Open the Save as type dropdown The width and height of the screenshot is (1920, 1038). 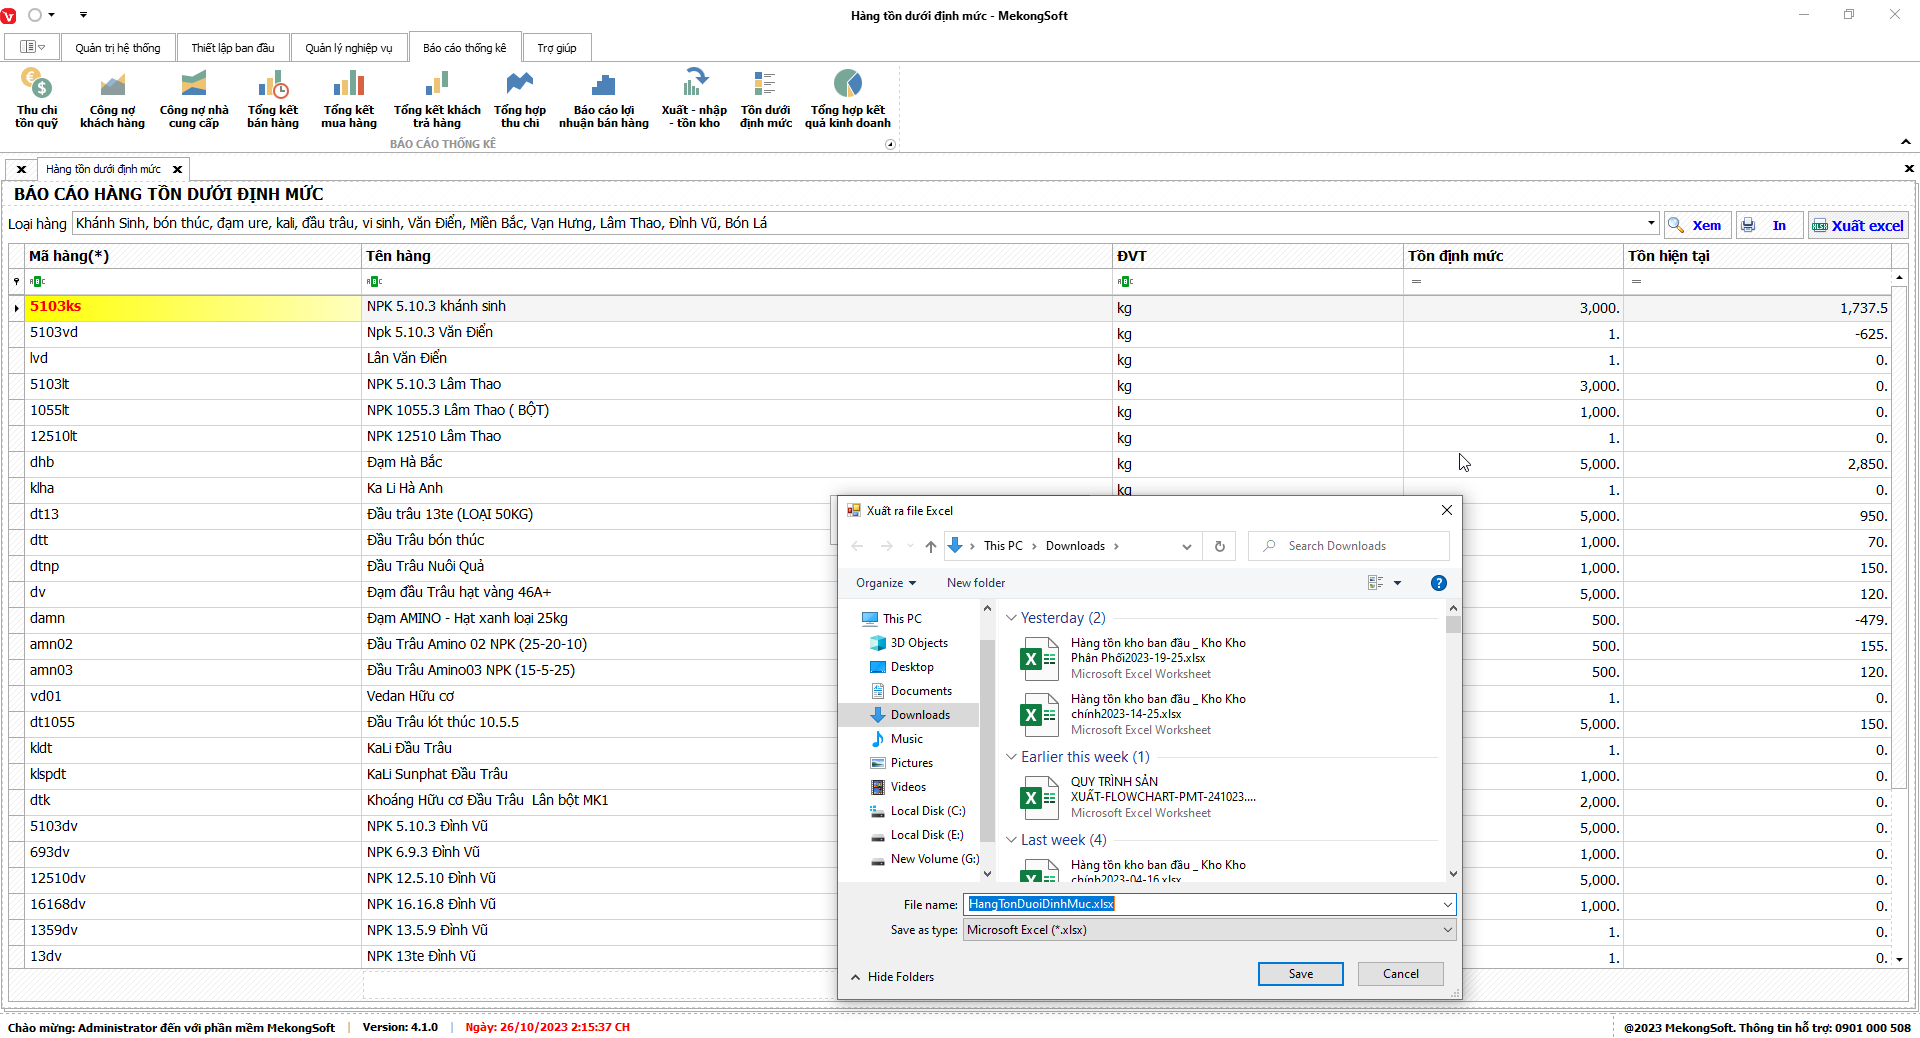click(x=1446, y=930)
